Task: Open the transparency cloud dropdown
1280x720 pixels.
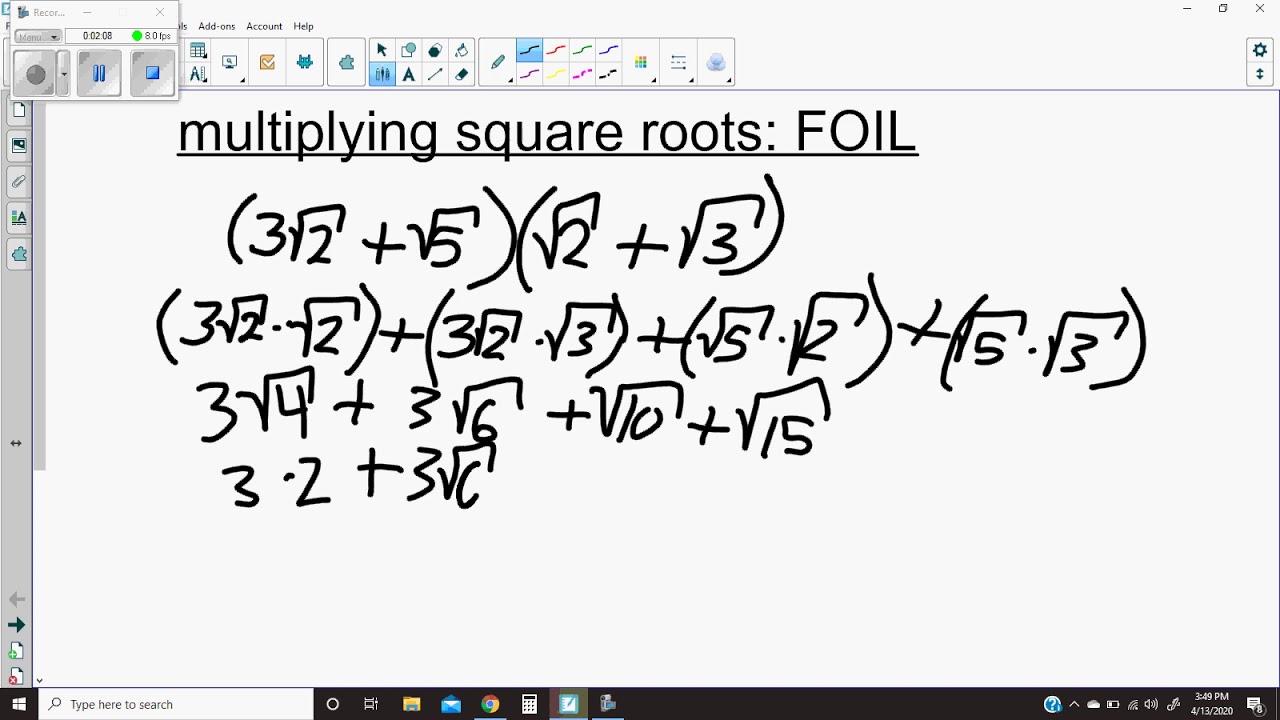Action: (716, 62)
